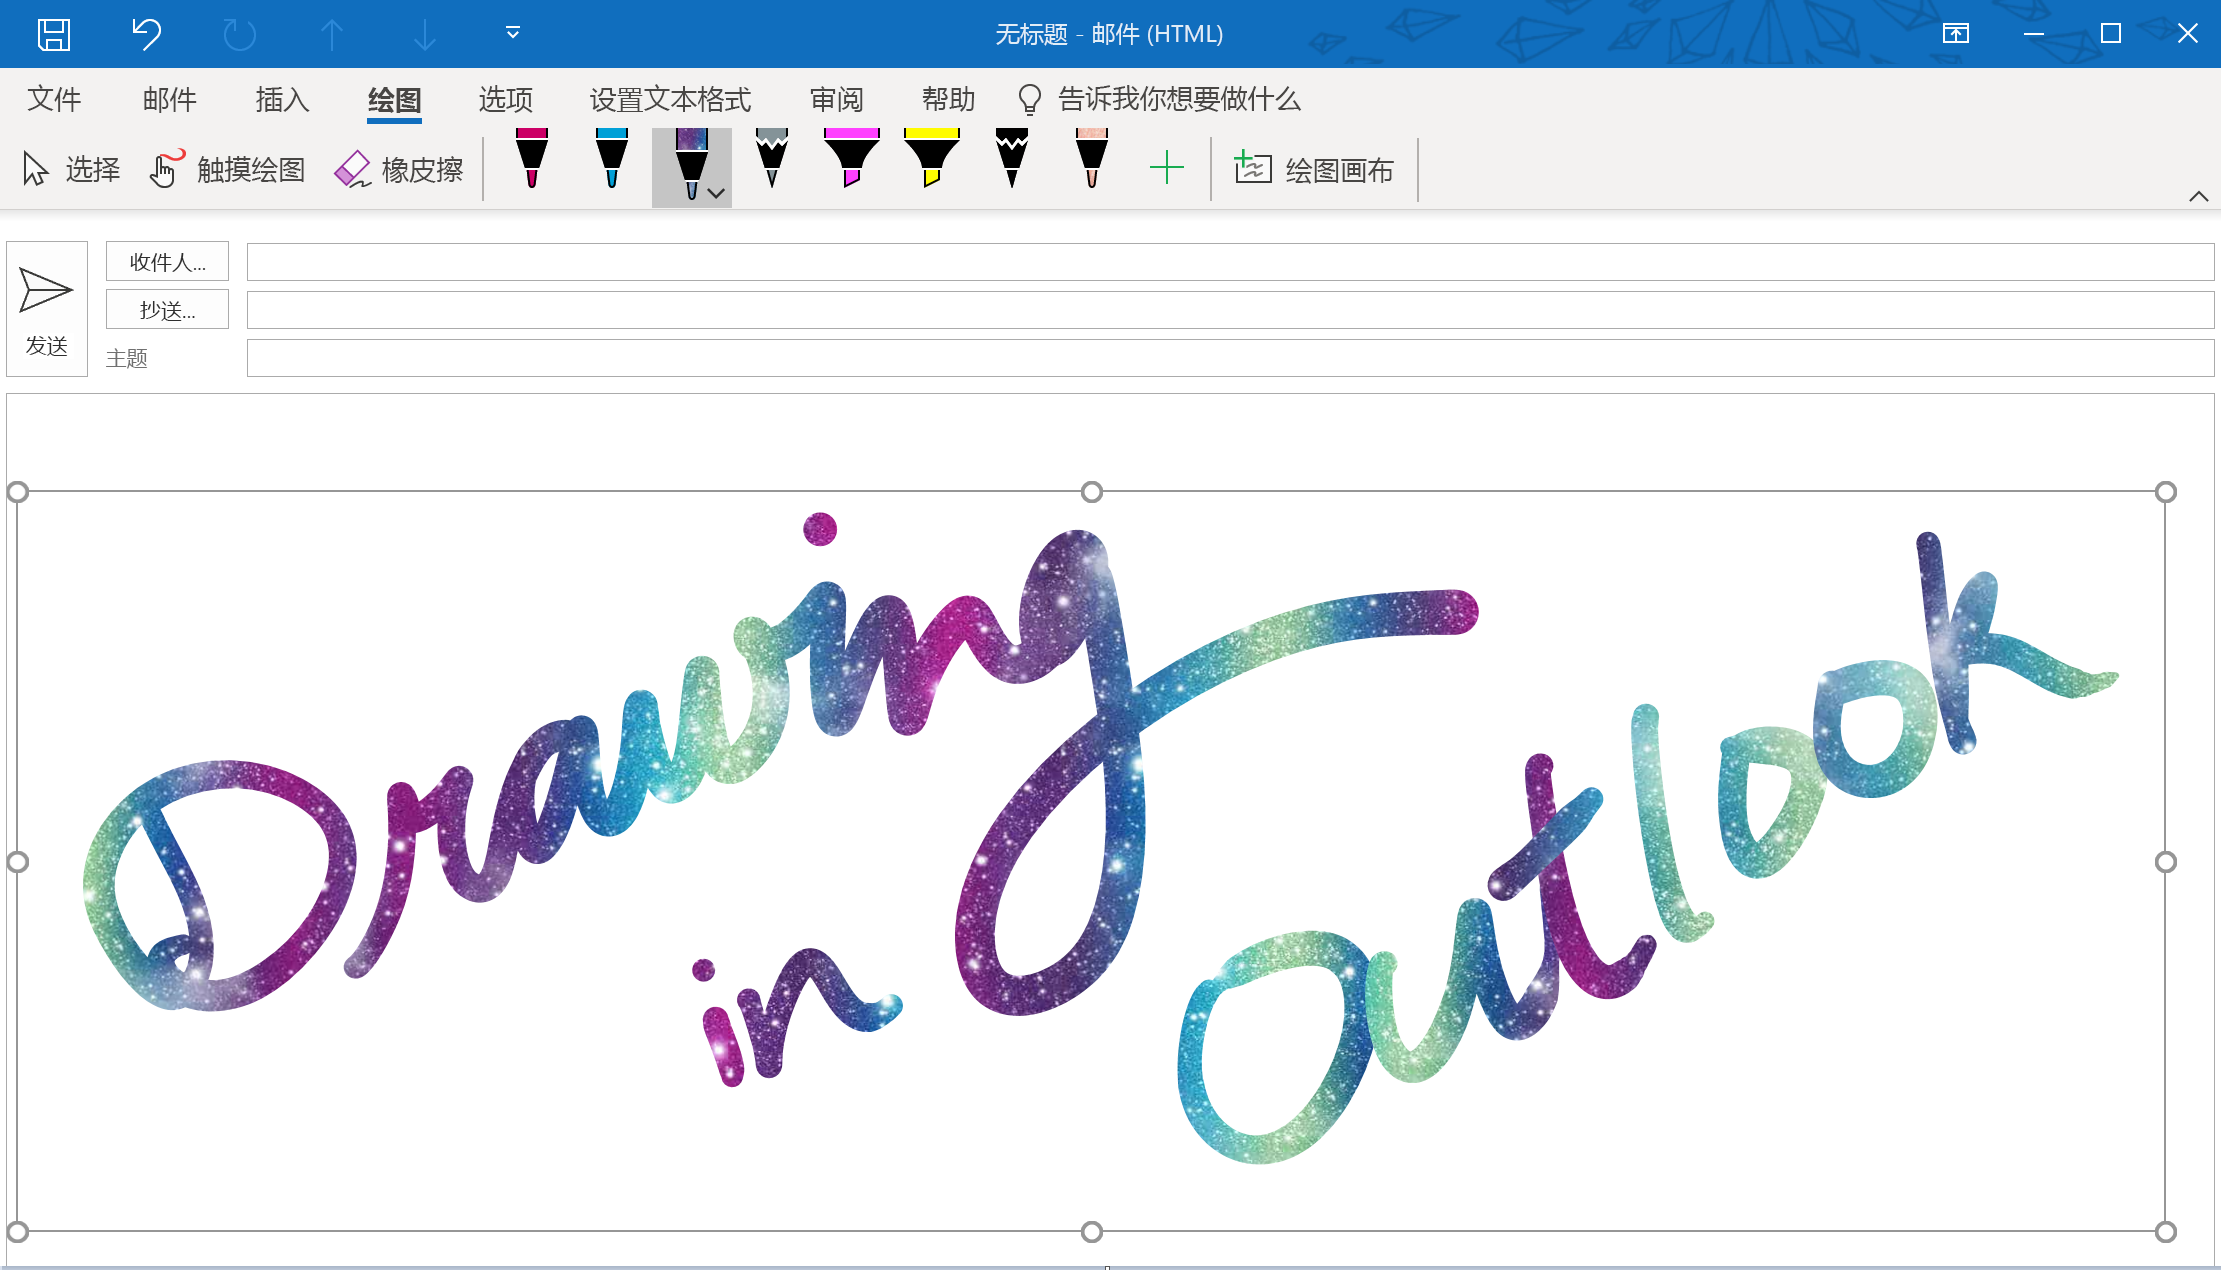Screen dimensions: 2221x1270
Task: Click the bottom-left canvas corner handle
Action: [17, 1232]
